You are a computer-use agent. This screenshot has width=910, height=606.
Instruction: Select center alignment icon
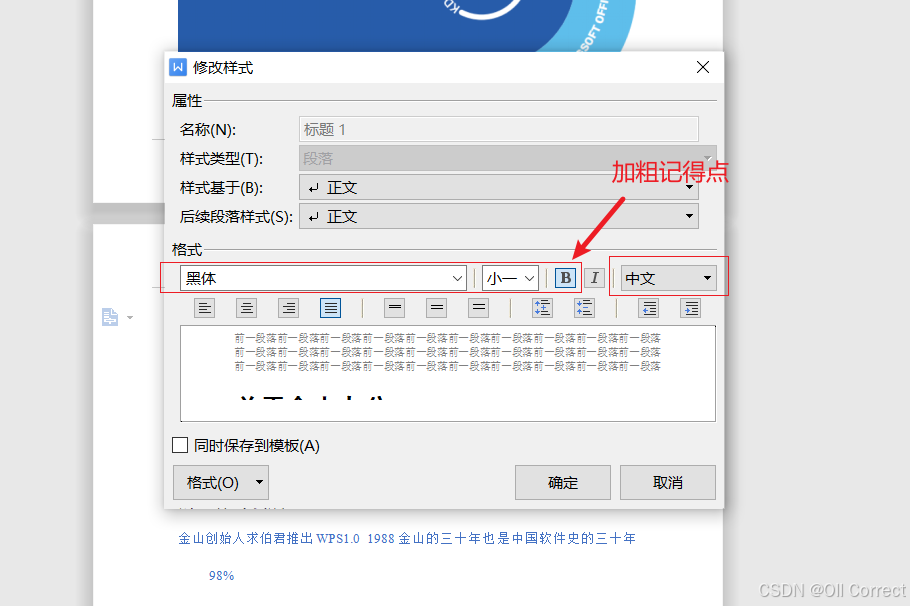[247, 308]
